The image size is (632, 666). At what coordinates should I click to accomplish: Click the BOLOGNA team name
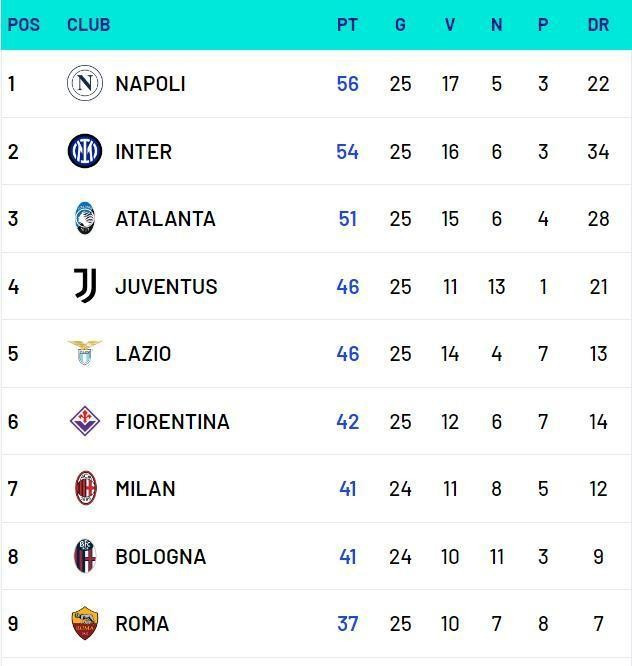pyautogui.click(x=161, y=557)
